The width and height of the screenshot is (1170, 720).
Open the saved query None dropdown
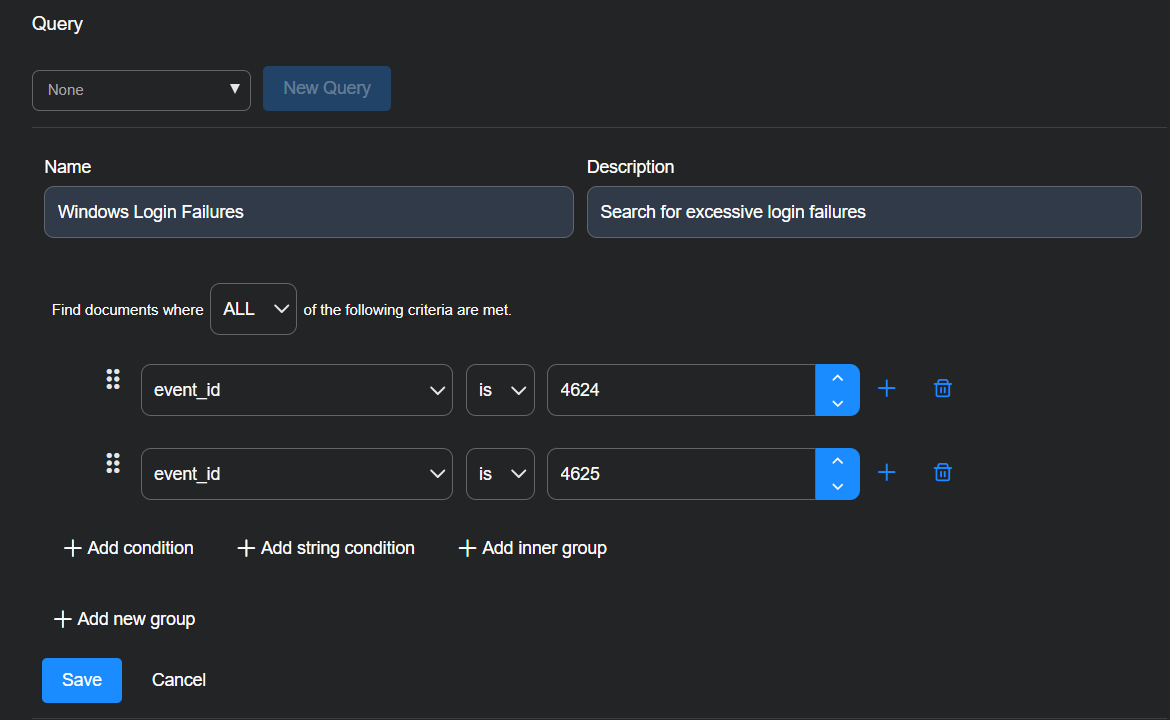click(141, 90)
